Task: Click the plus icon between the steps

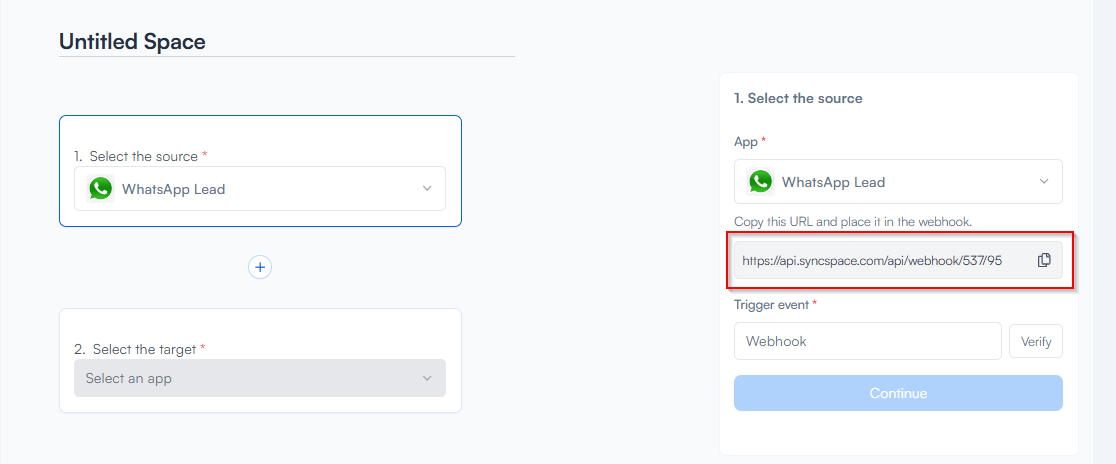Action: [x=260, y=267]
